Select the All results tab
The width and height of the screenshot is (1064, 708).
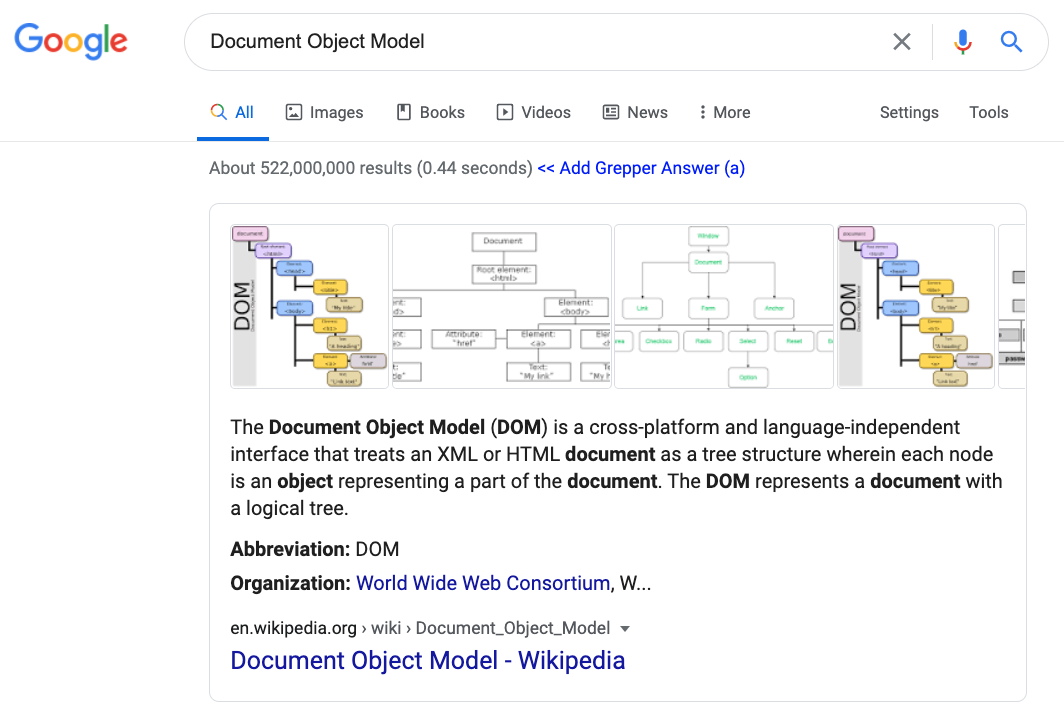click(232, 112)
